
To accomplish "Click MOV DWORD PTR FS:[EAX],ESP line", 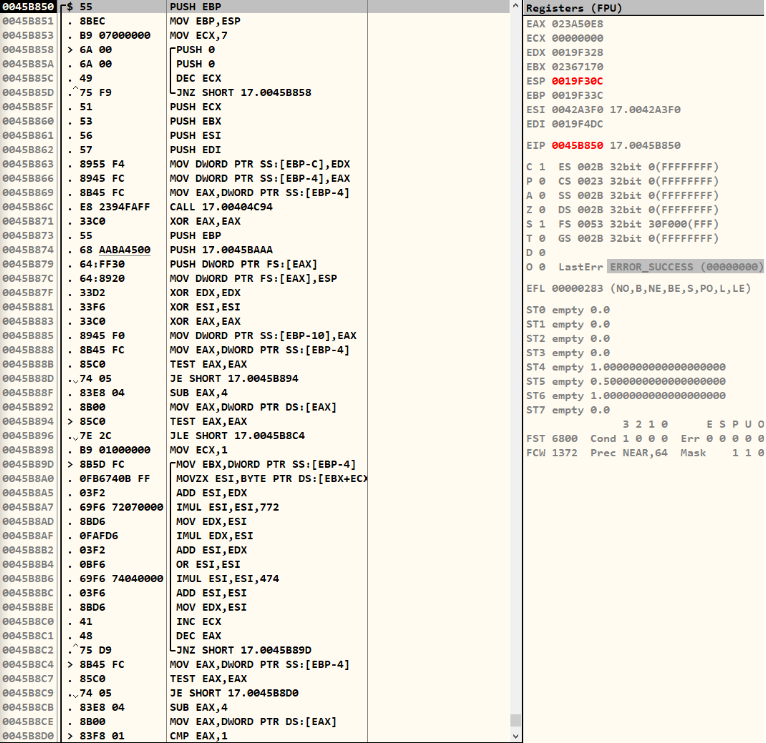I will point(254,278).
